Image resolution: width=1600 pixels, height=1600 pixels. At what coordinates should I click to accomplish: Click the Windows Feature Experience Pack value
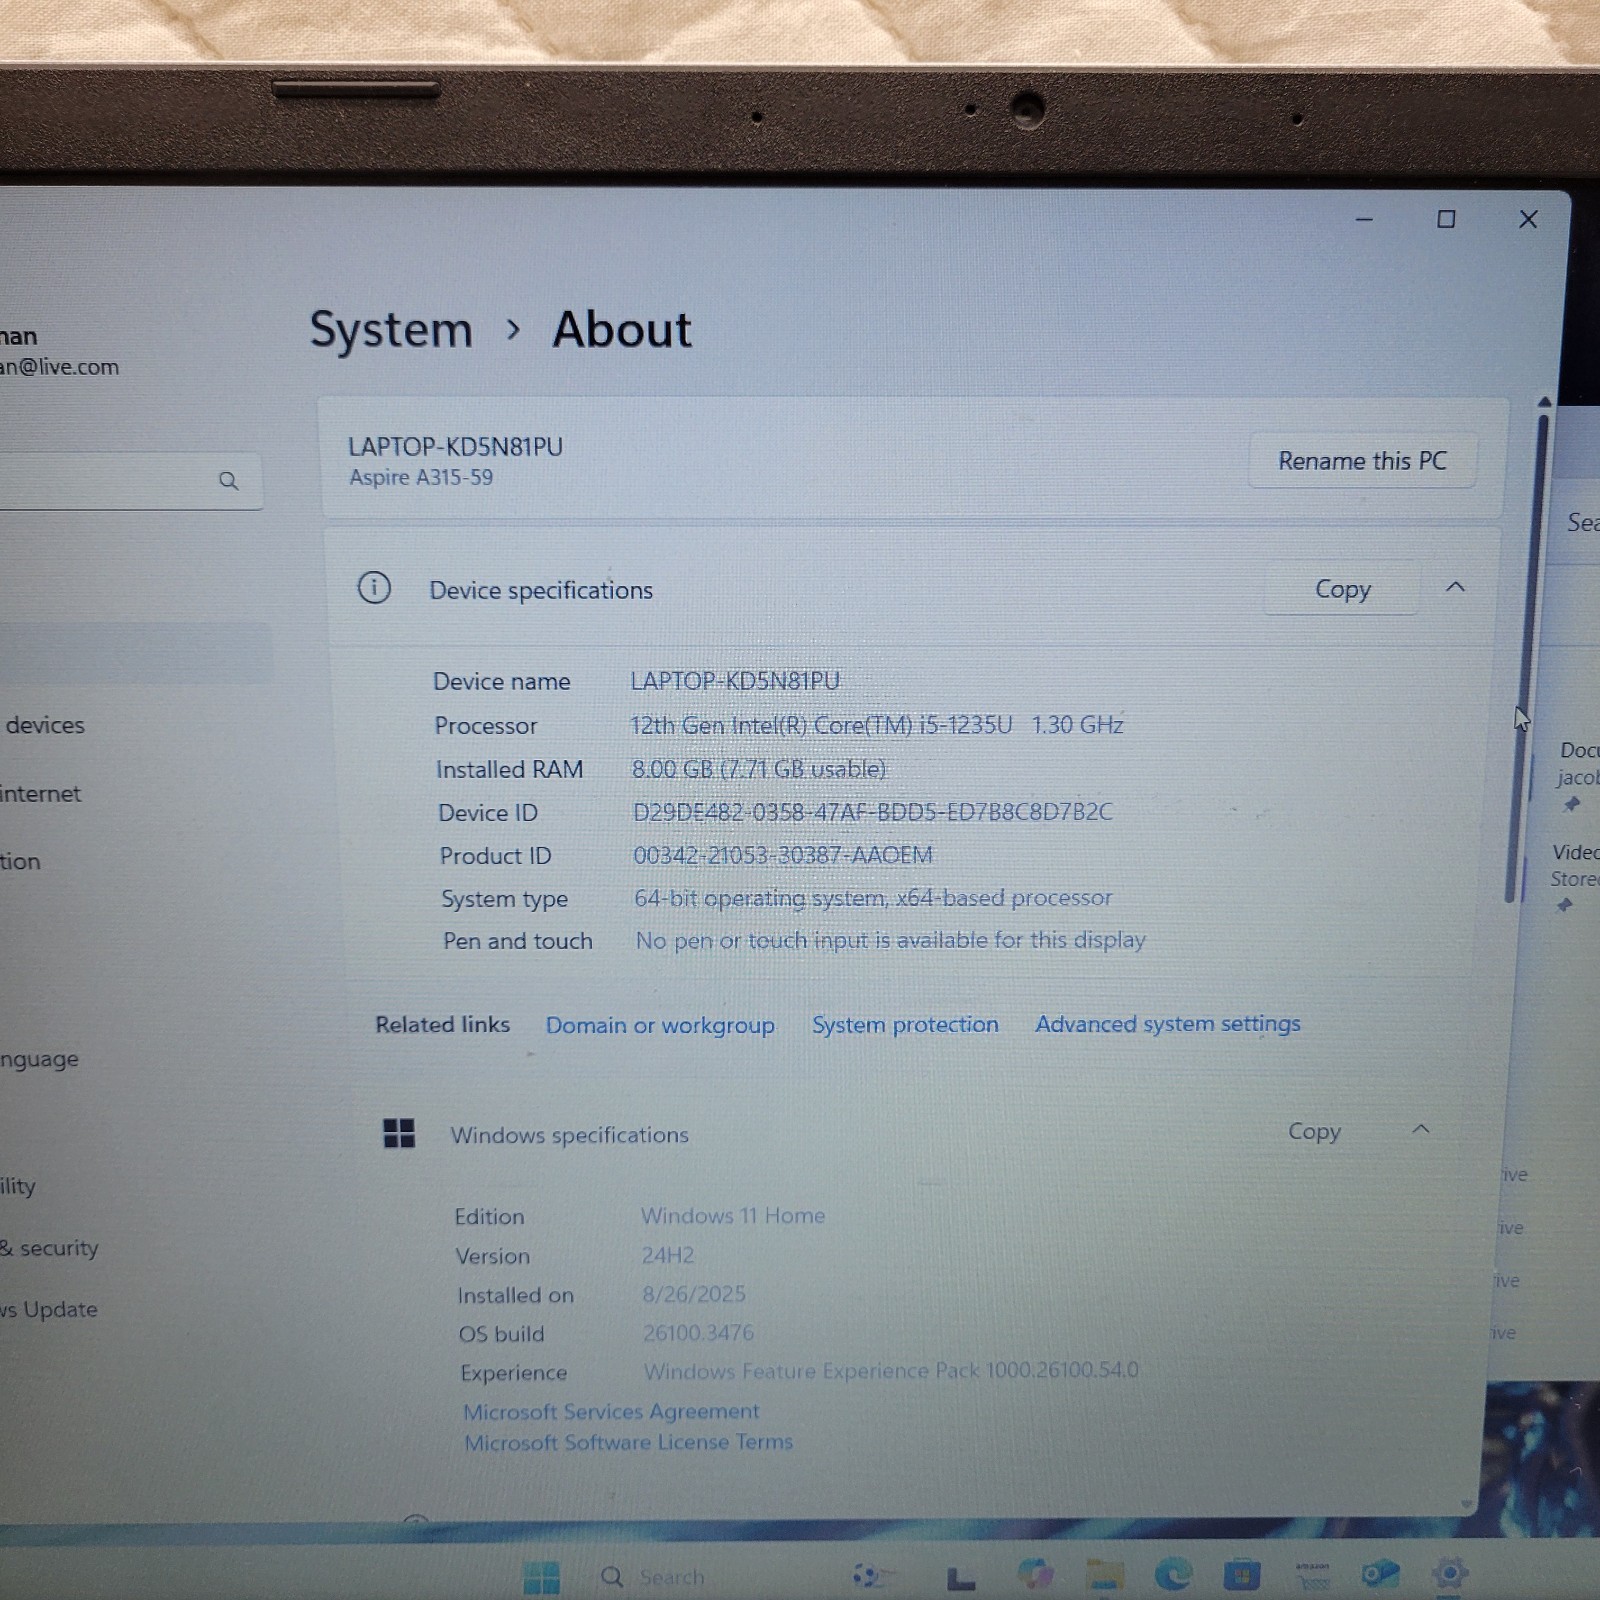click(x=891, y=1370)
